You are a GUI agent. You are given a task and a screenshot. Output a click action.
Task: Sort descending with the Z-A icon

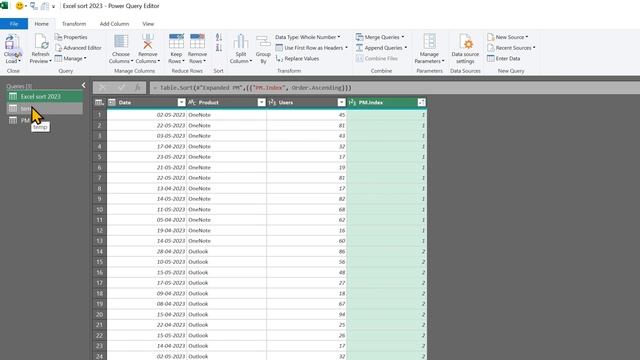[219, 48]
